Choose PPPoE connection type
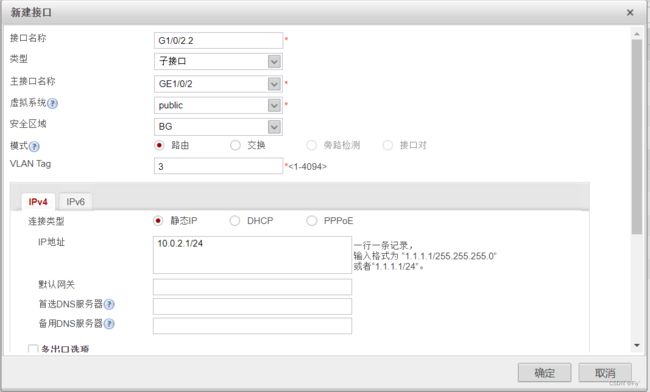 point(311,221)
